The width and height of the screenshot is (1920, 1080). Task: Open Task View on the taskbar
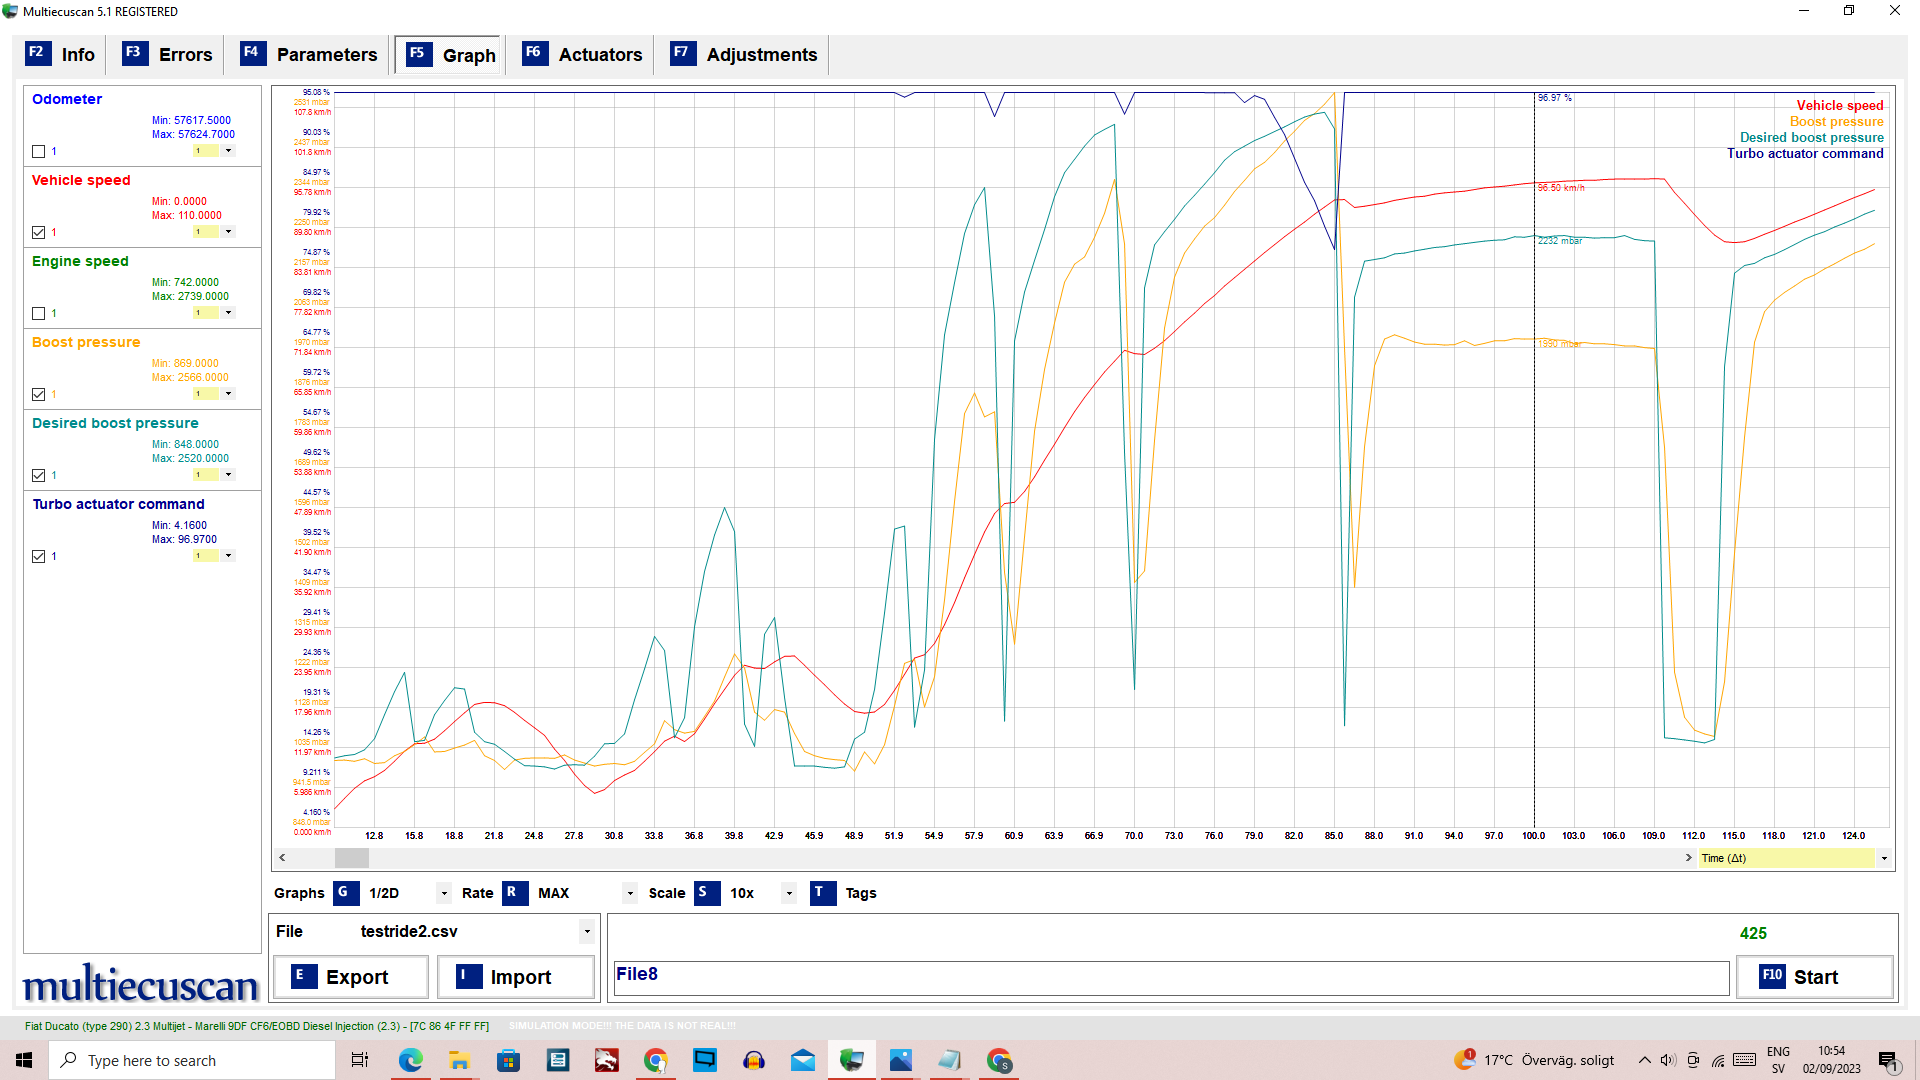(360, 1060)
